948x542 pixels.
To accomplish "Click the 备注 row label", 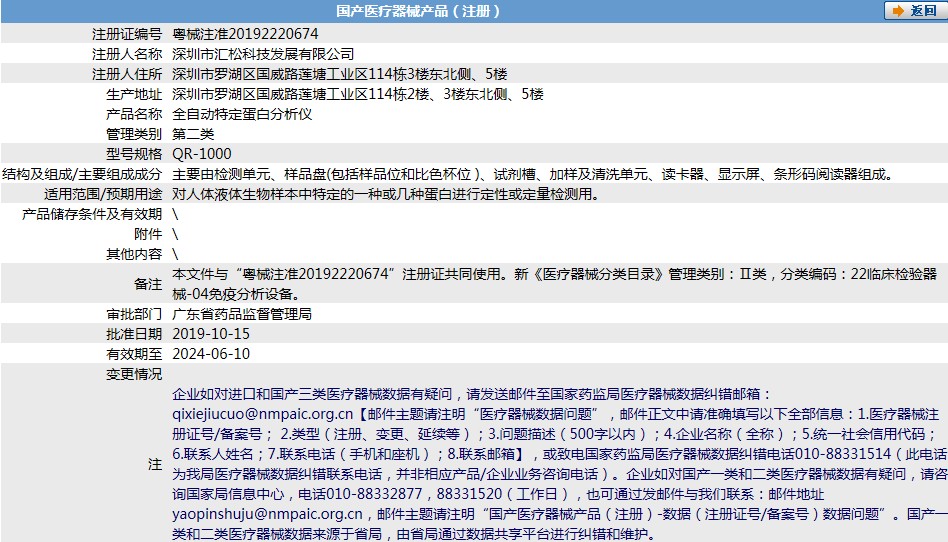I will pos(148,284).
